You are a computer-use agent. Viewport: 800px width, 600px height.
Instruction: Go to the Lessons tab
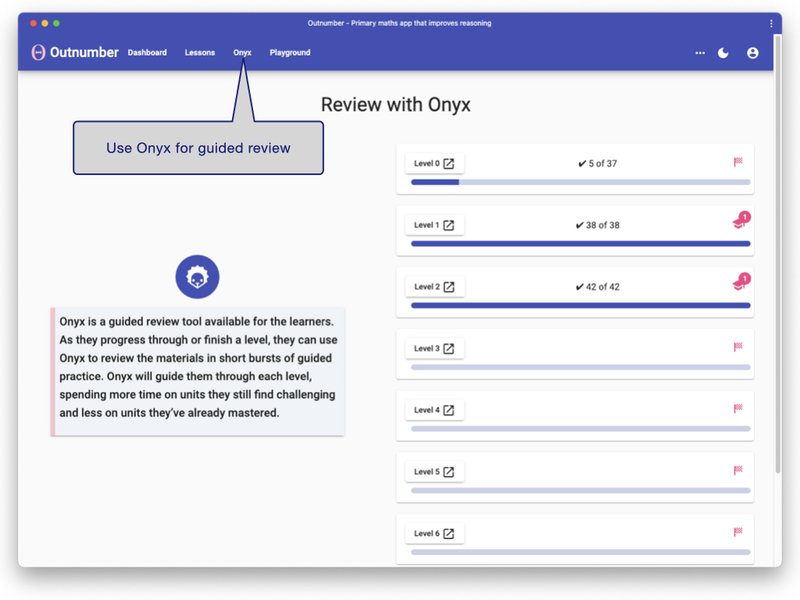[x=200, y=53]
